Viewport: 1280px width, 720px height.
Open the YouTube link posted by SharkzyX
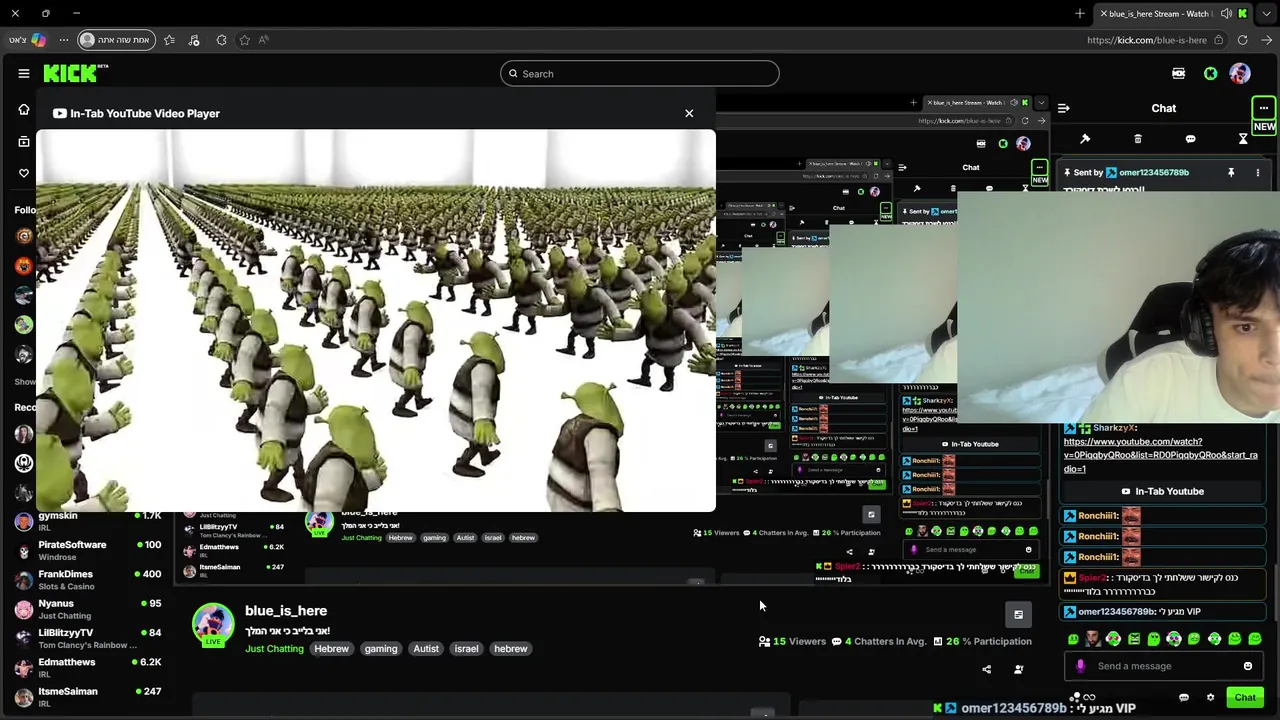[x=1160, y=455]
